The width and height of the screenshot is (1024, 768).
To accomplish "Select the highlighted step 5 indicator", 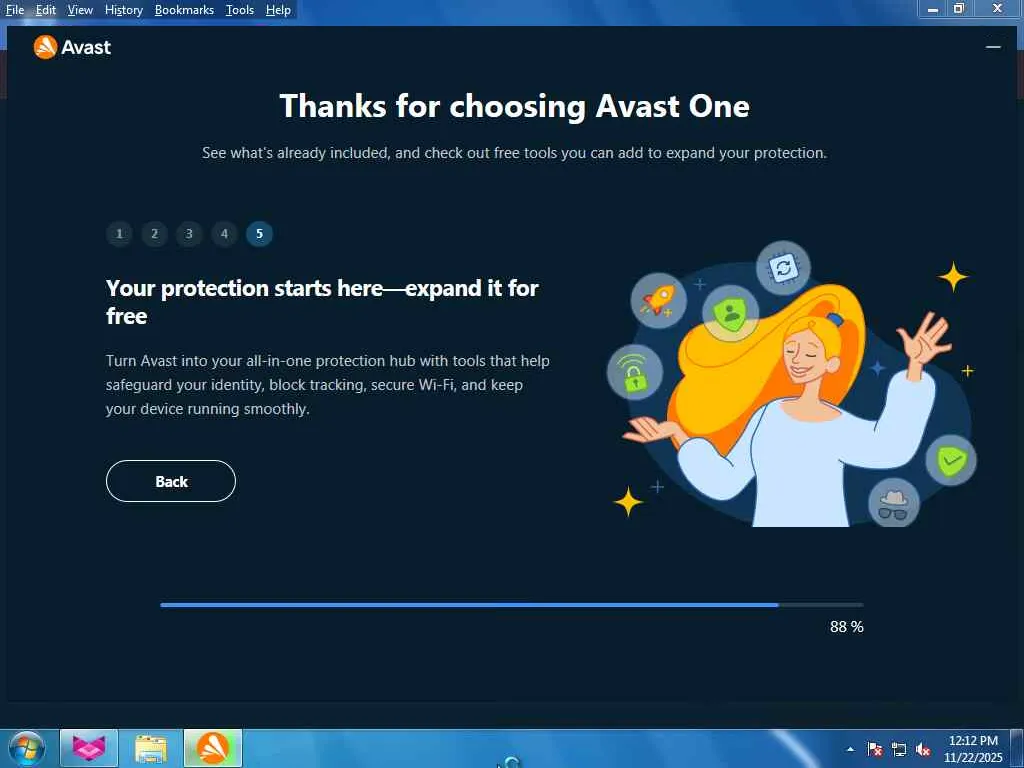I will tap(259, 234).
